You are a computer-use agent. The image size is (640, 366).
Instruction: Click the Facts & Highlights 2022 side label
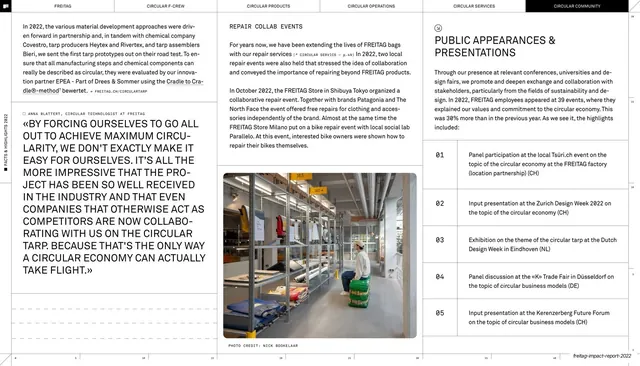(6, 140)
